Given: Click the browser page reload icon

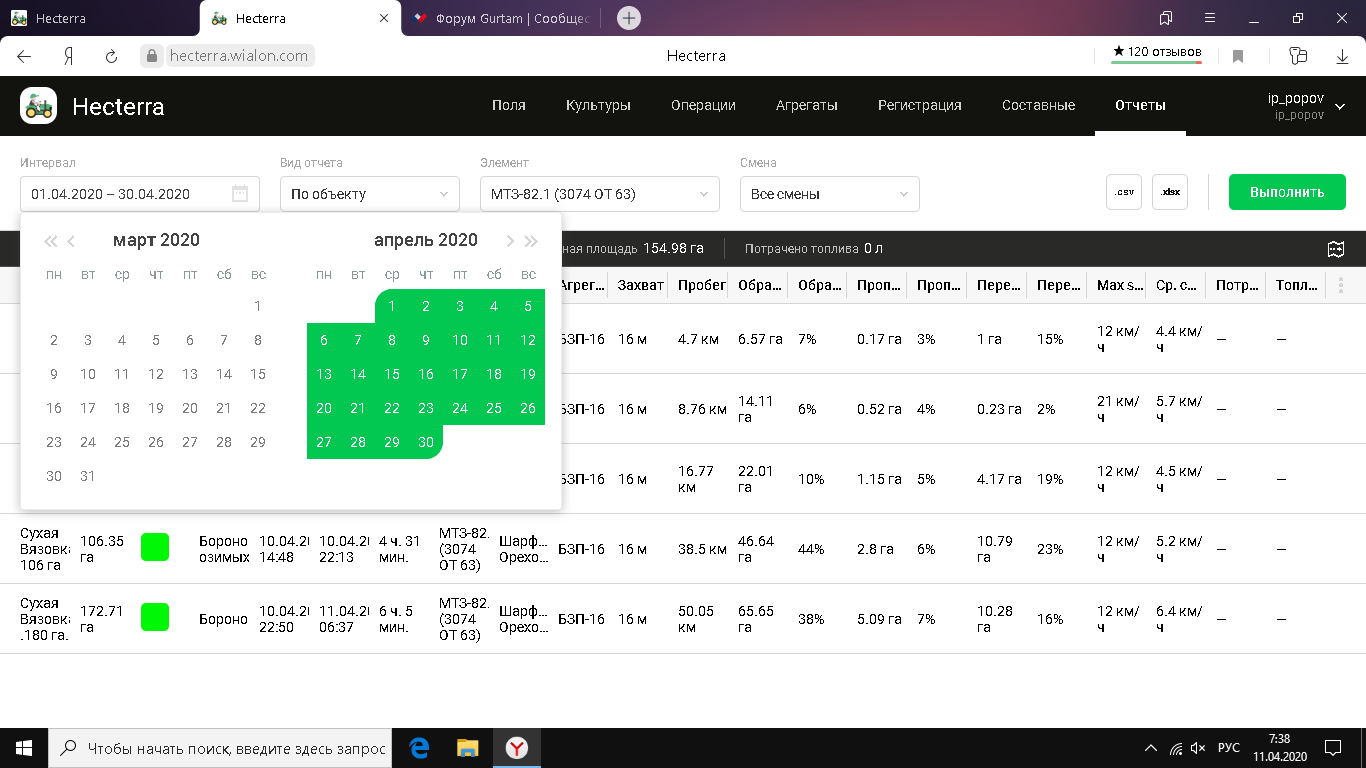Looking at the screenshot, I should point(111,56).
